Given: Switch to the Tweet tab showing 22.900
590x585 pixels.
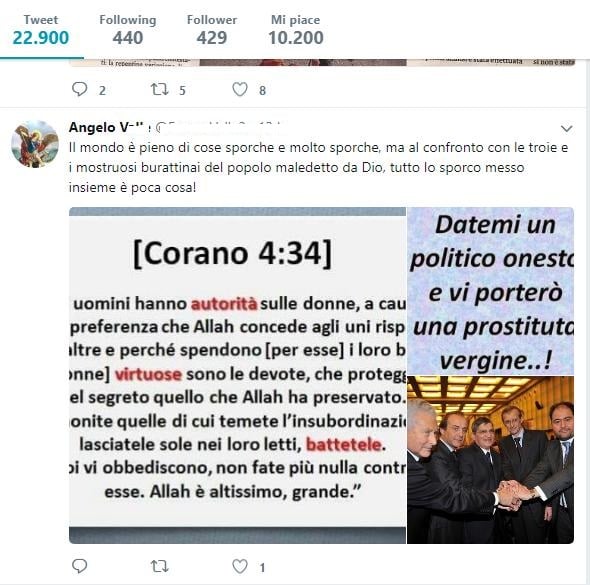Looking at the screenshot, I should [41, 30].
